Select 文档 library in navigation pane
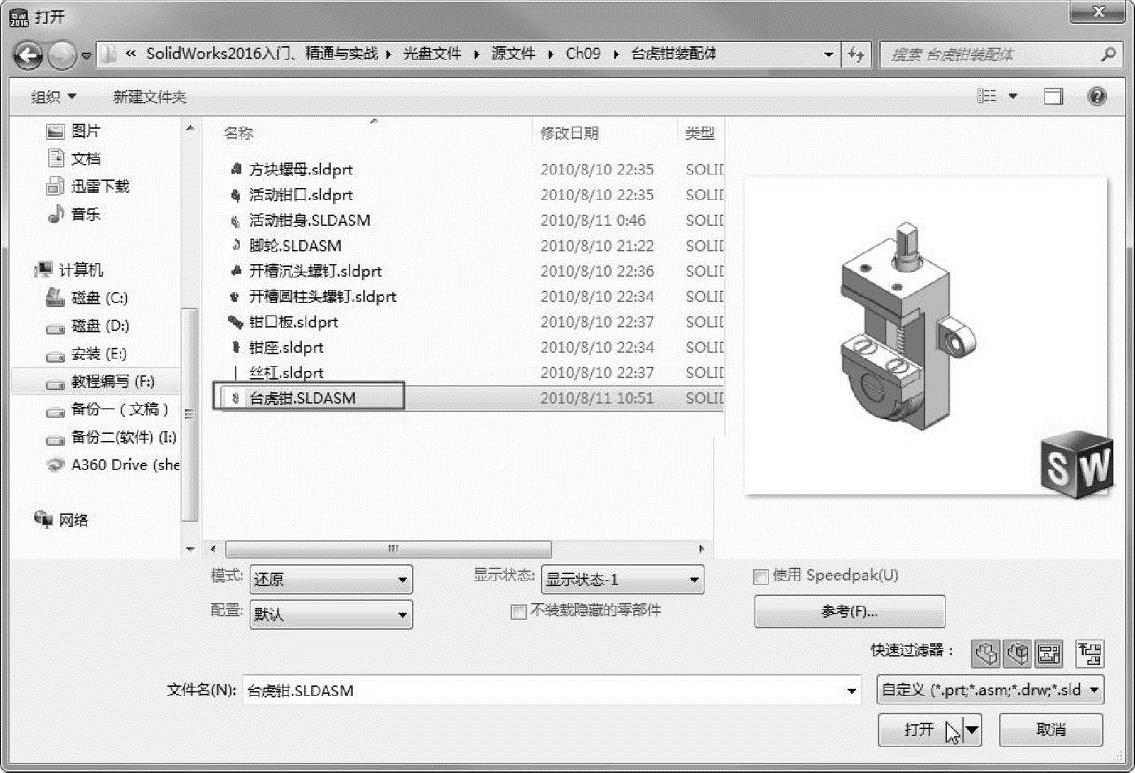The height and width of the screenshot is (773, 1135). click(73, 159)
